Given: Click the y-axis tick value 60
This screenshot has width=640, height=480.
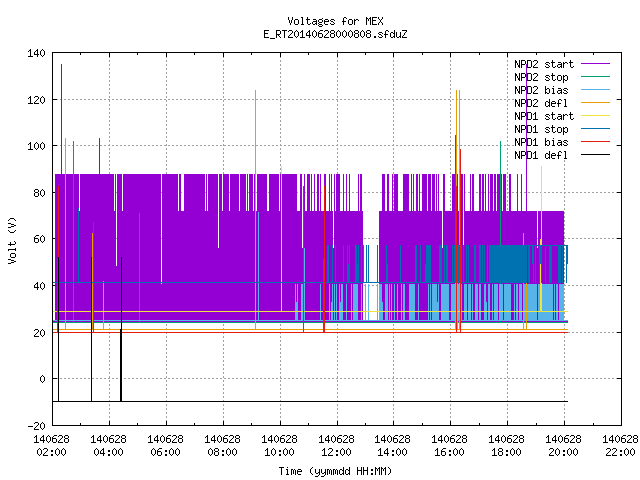Looking at the screenshot, I should [39, 239].
